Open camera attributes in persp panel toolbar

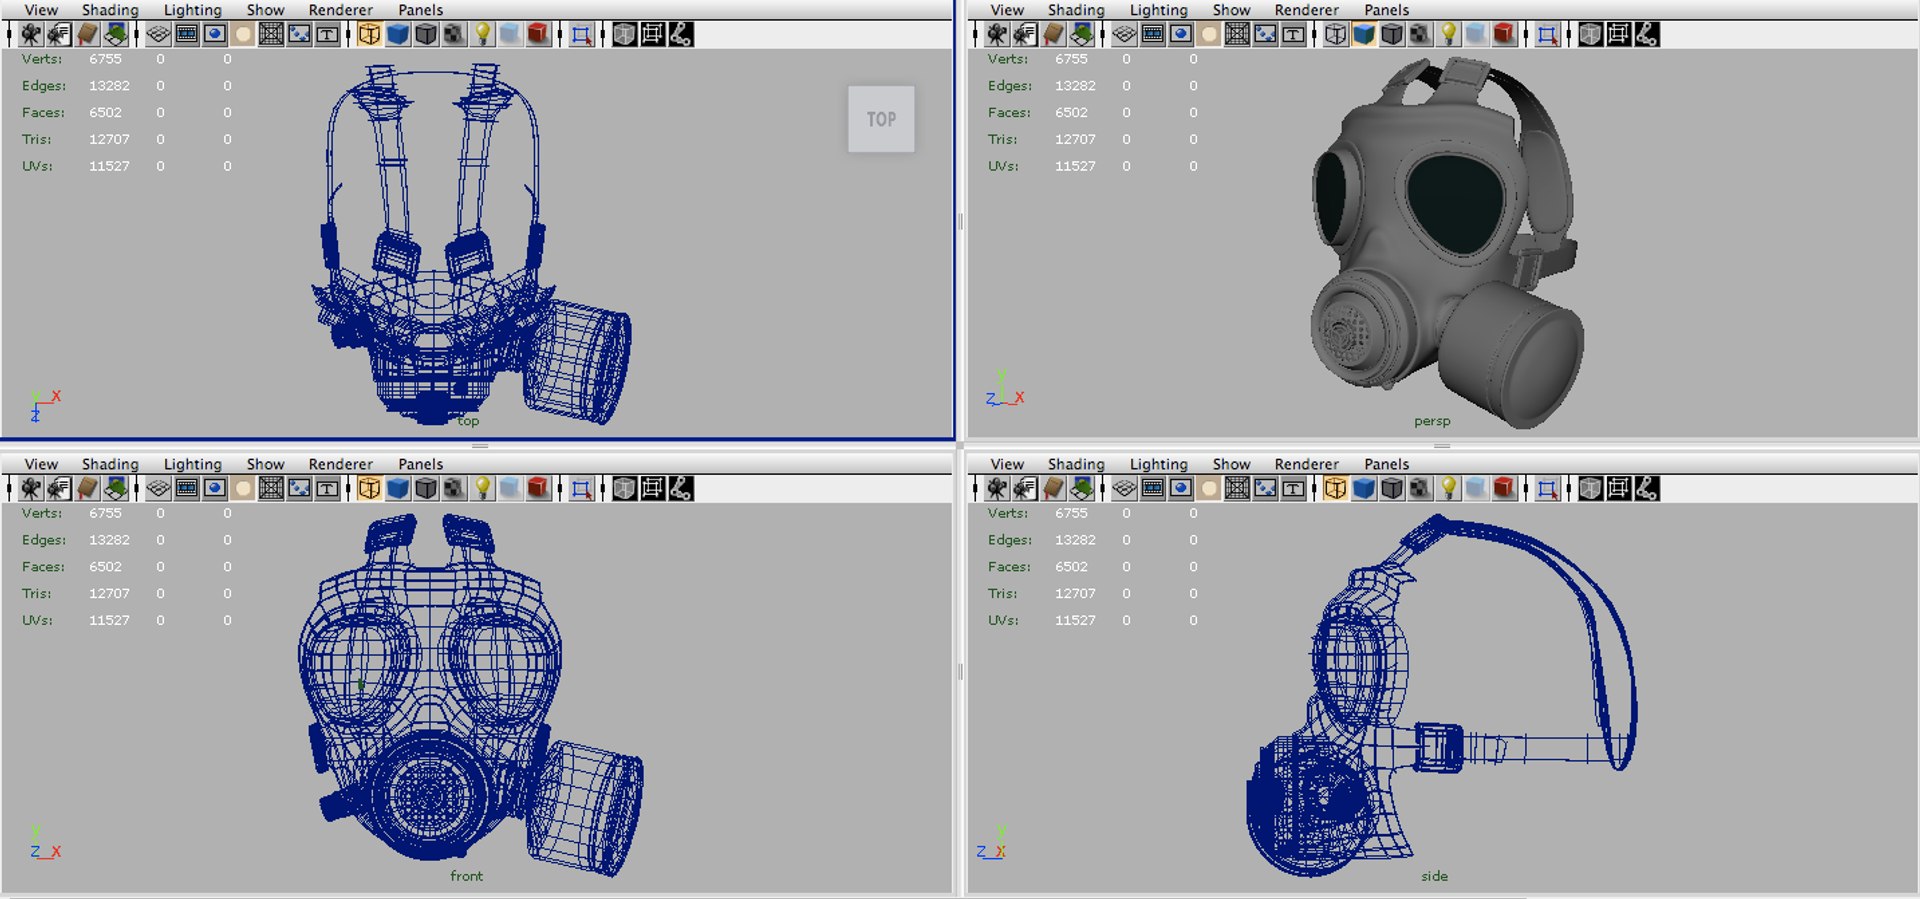pos(1024,35)
